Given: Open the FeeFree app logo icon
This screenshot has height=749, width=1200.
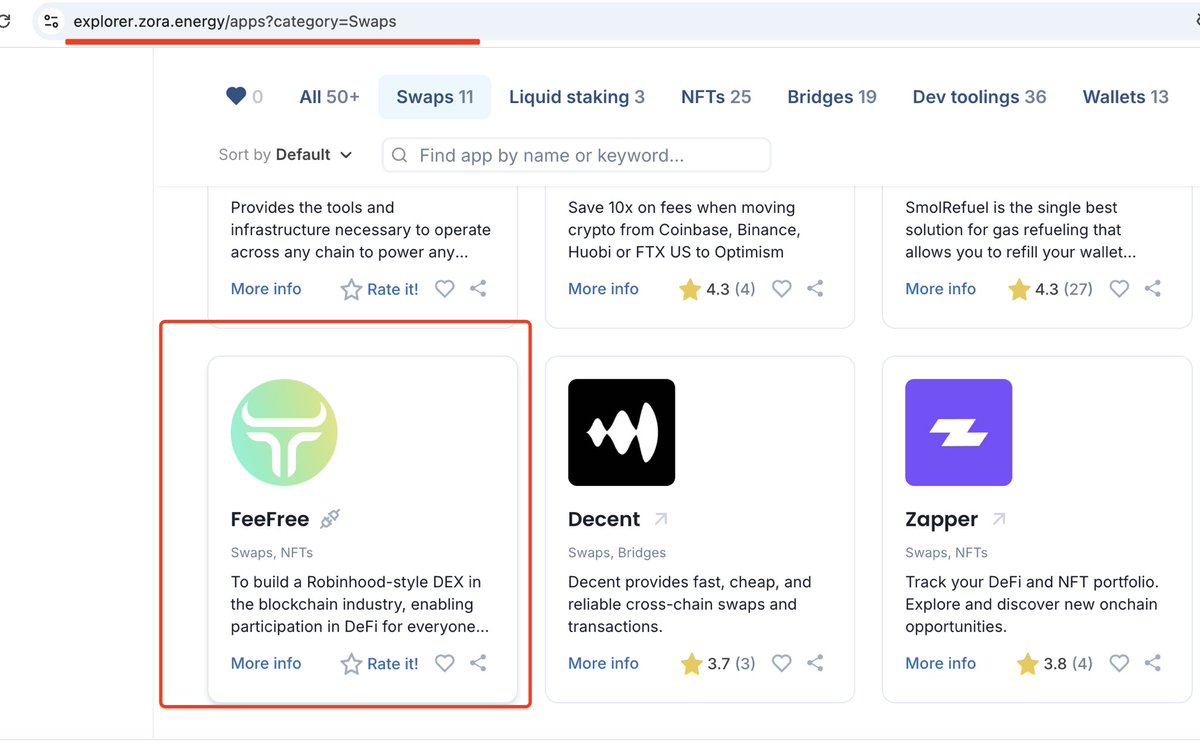Looking at the screenshot, I should click(x=283, y=432).
